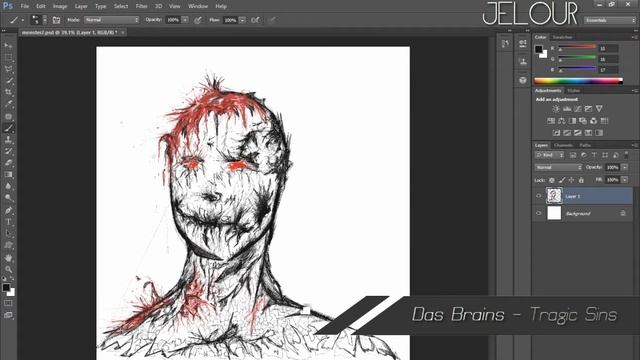
Task: Add a Levels adjustment
Action: (567, 109)
